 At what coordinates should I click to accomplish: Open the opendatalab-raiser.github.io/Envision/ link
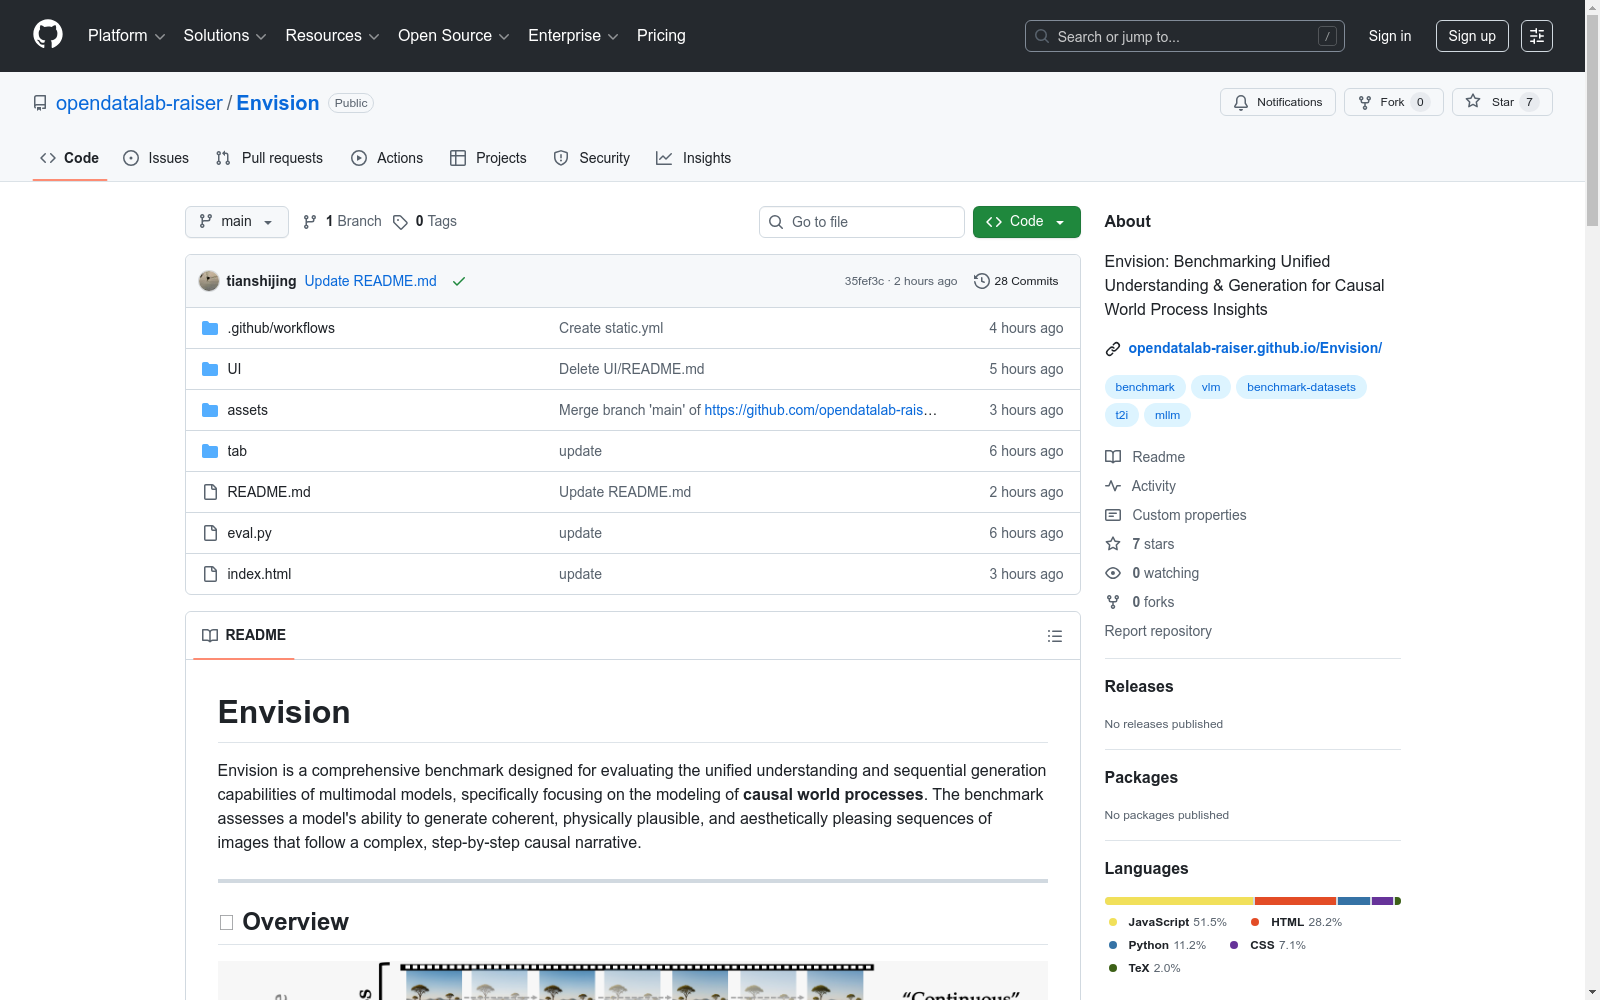click(x=1255, y=348)
